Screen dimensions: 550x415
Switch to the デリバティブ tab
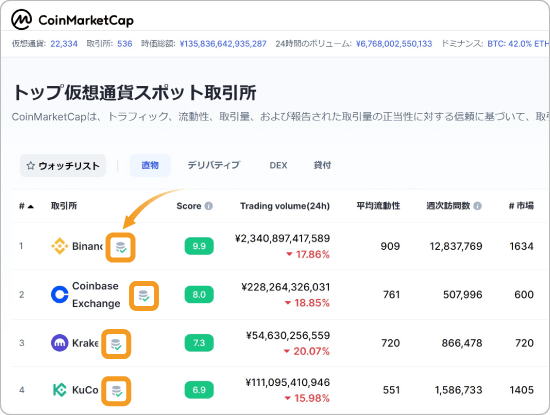coord(214,165)
